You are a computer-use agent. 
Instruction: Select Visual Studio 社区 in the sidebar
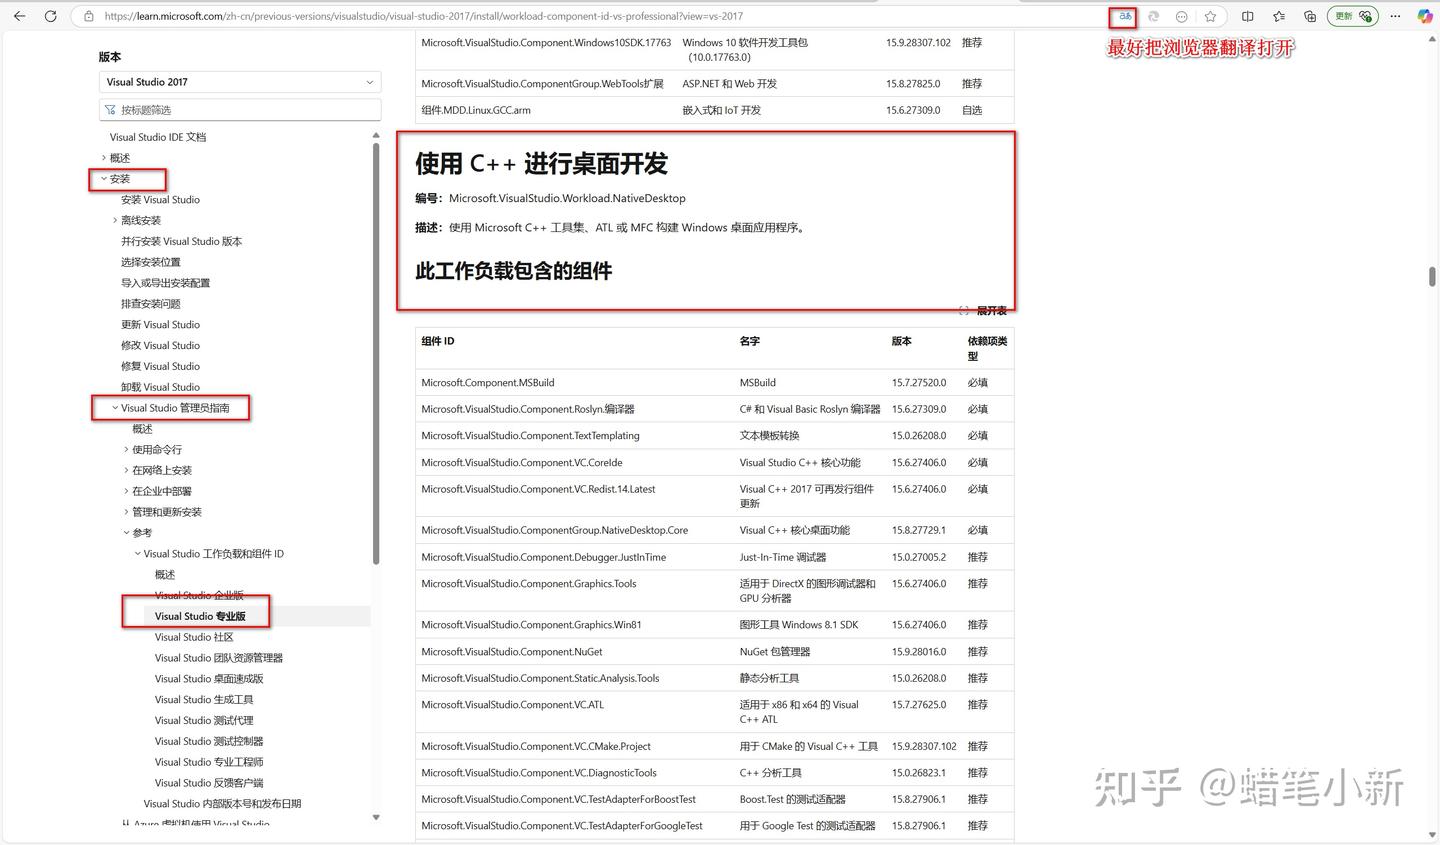pyautogui.click(x=194, y=636)
